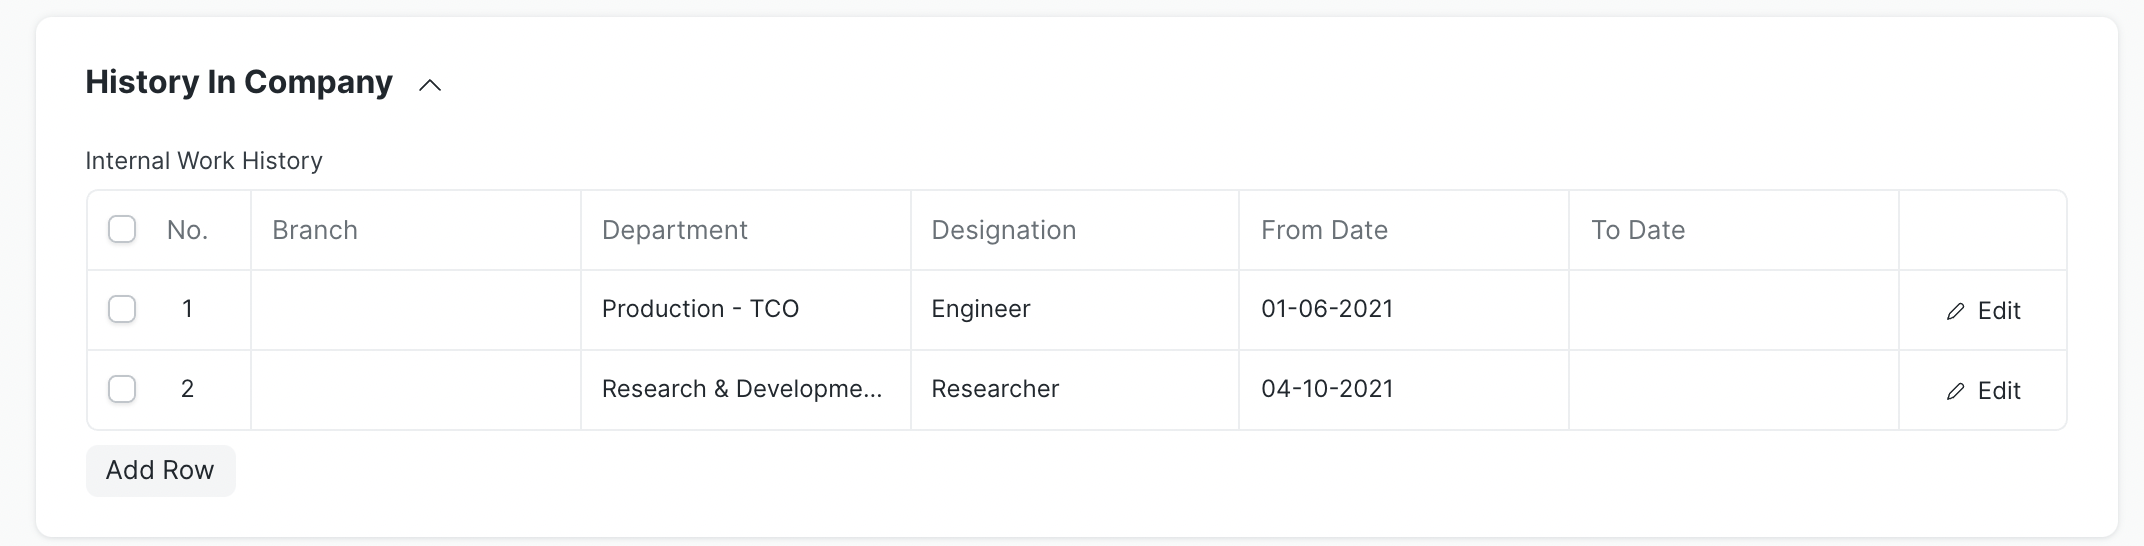
Task: Select the Researcher designation cell
Action: coord(1074,390)
